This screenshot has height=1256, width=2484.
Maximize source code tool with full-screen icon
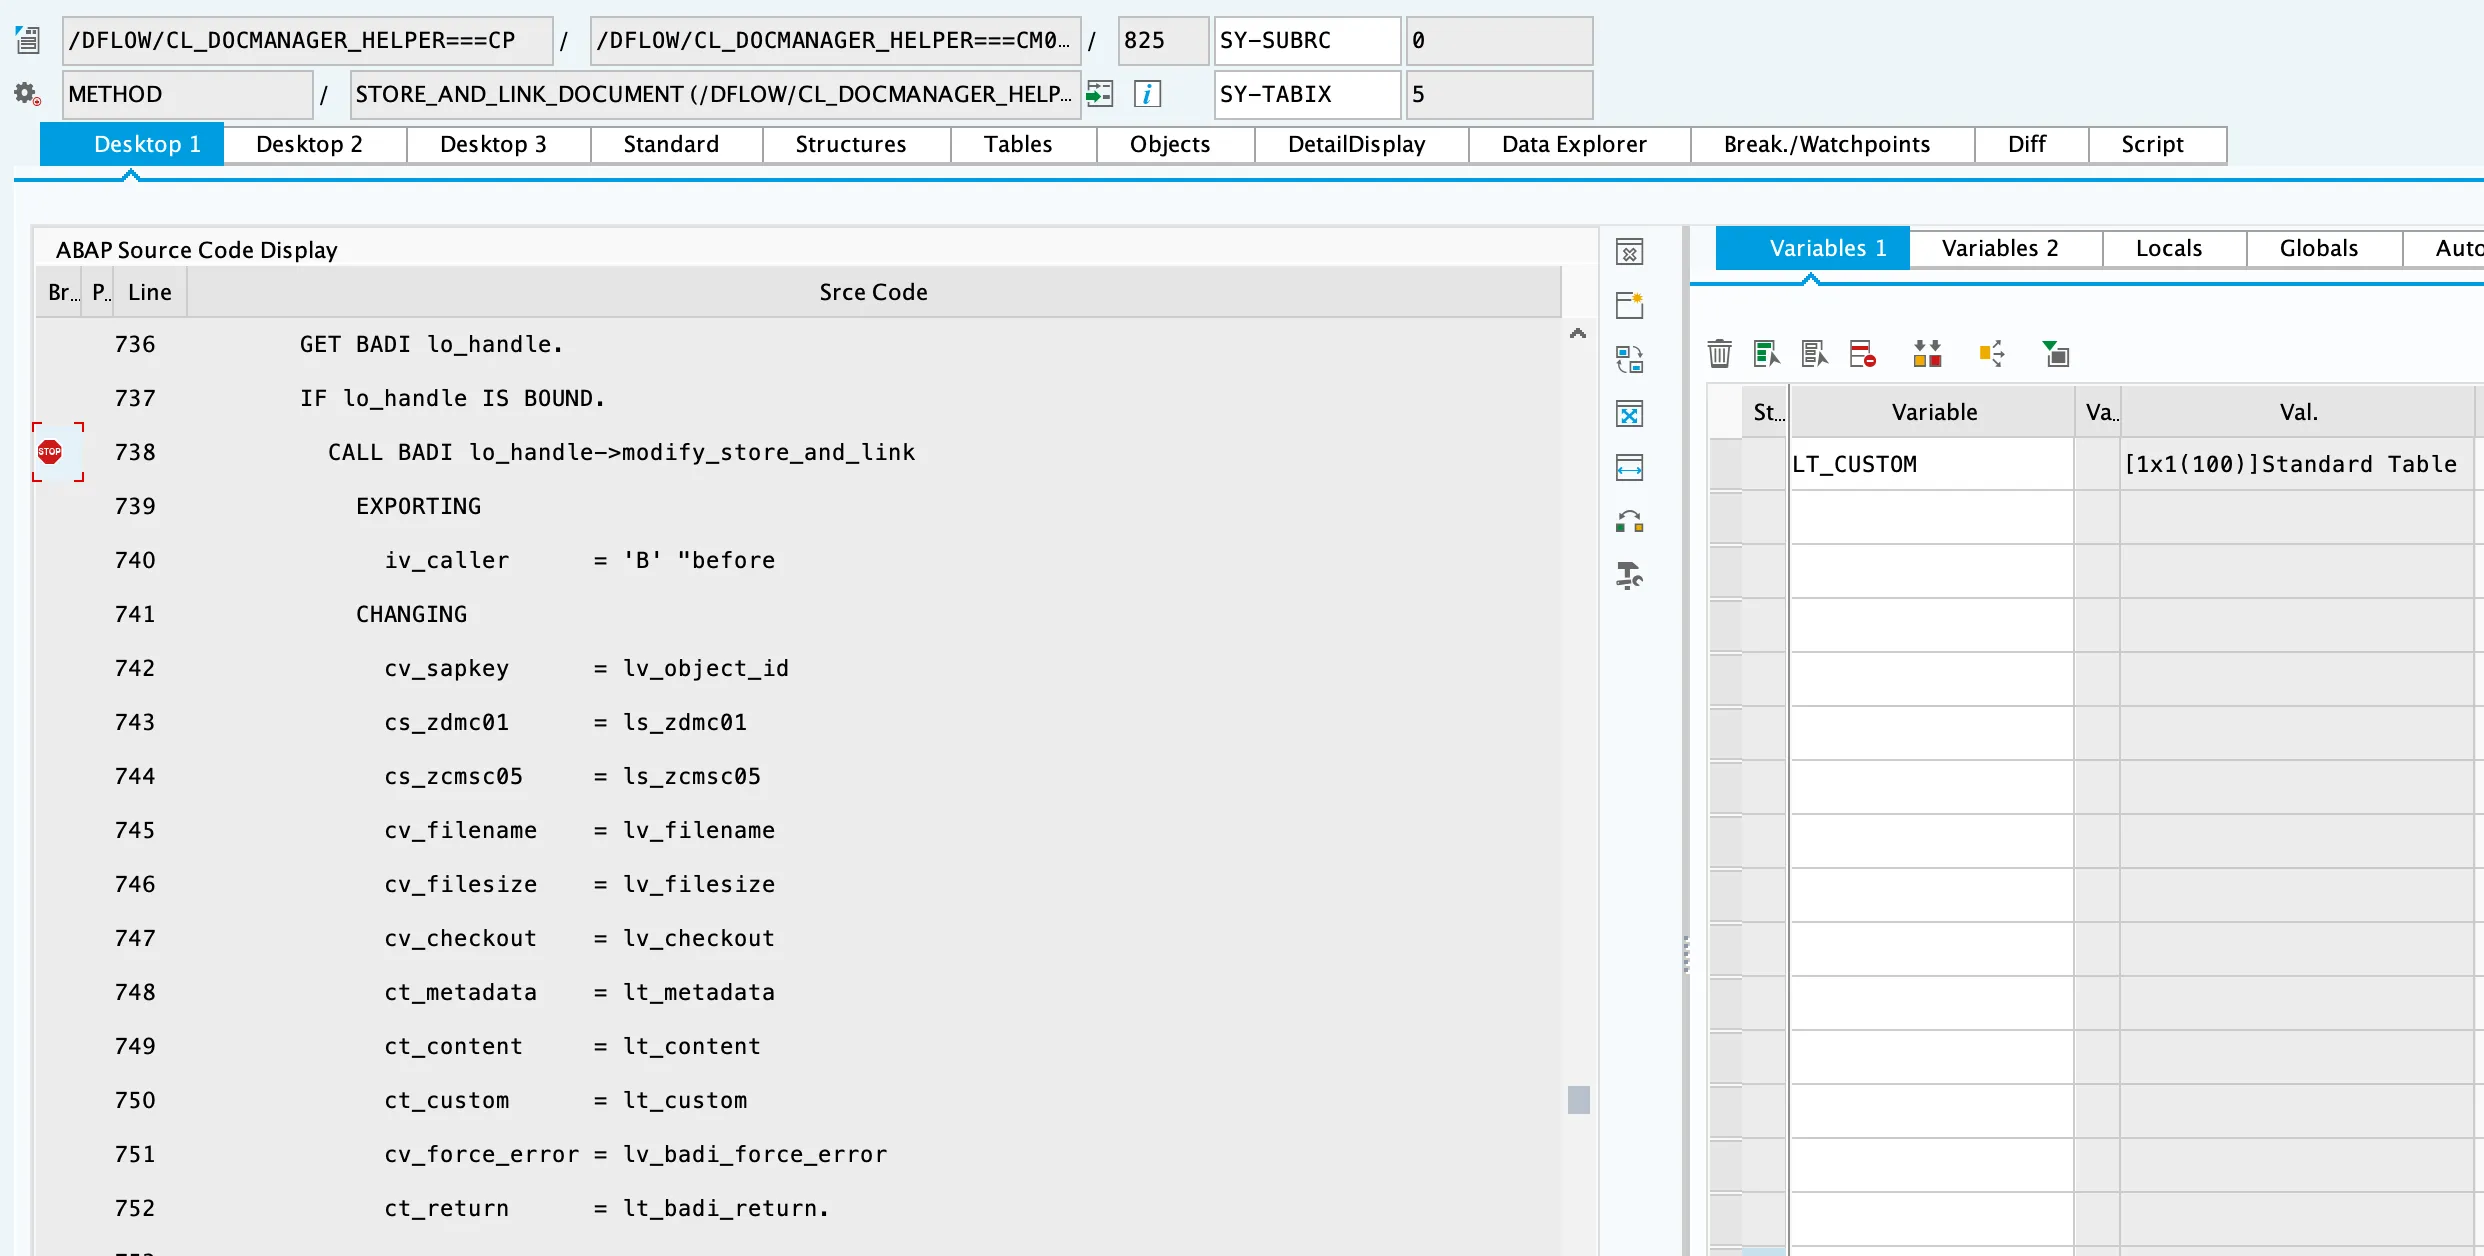coord(1629,413)
